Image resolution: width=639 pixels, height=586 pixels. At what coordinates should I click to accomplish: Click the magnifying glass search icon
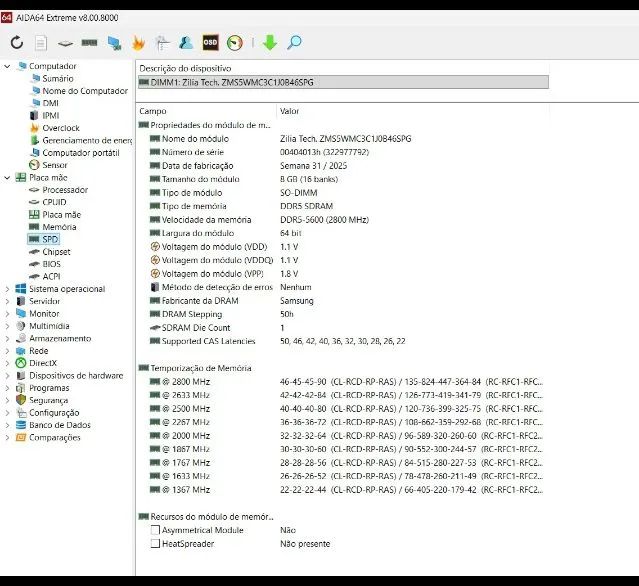point(294,42)
